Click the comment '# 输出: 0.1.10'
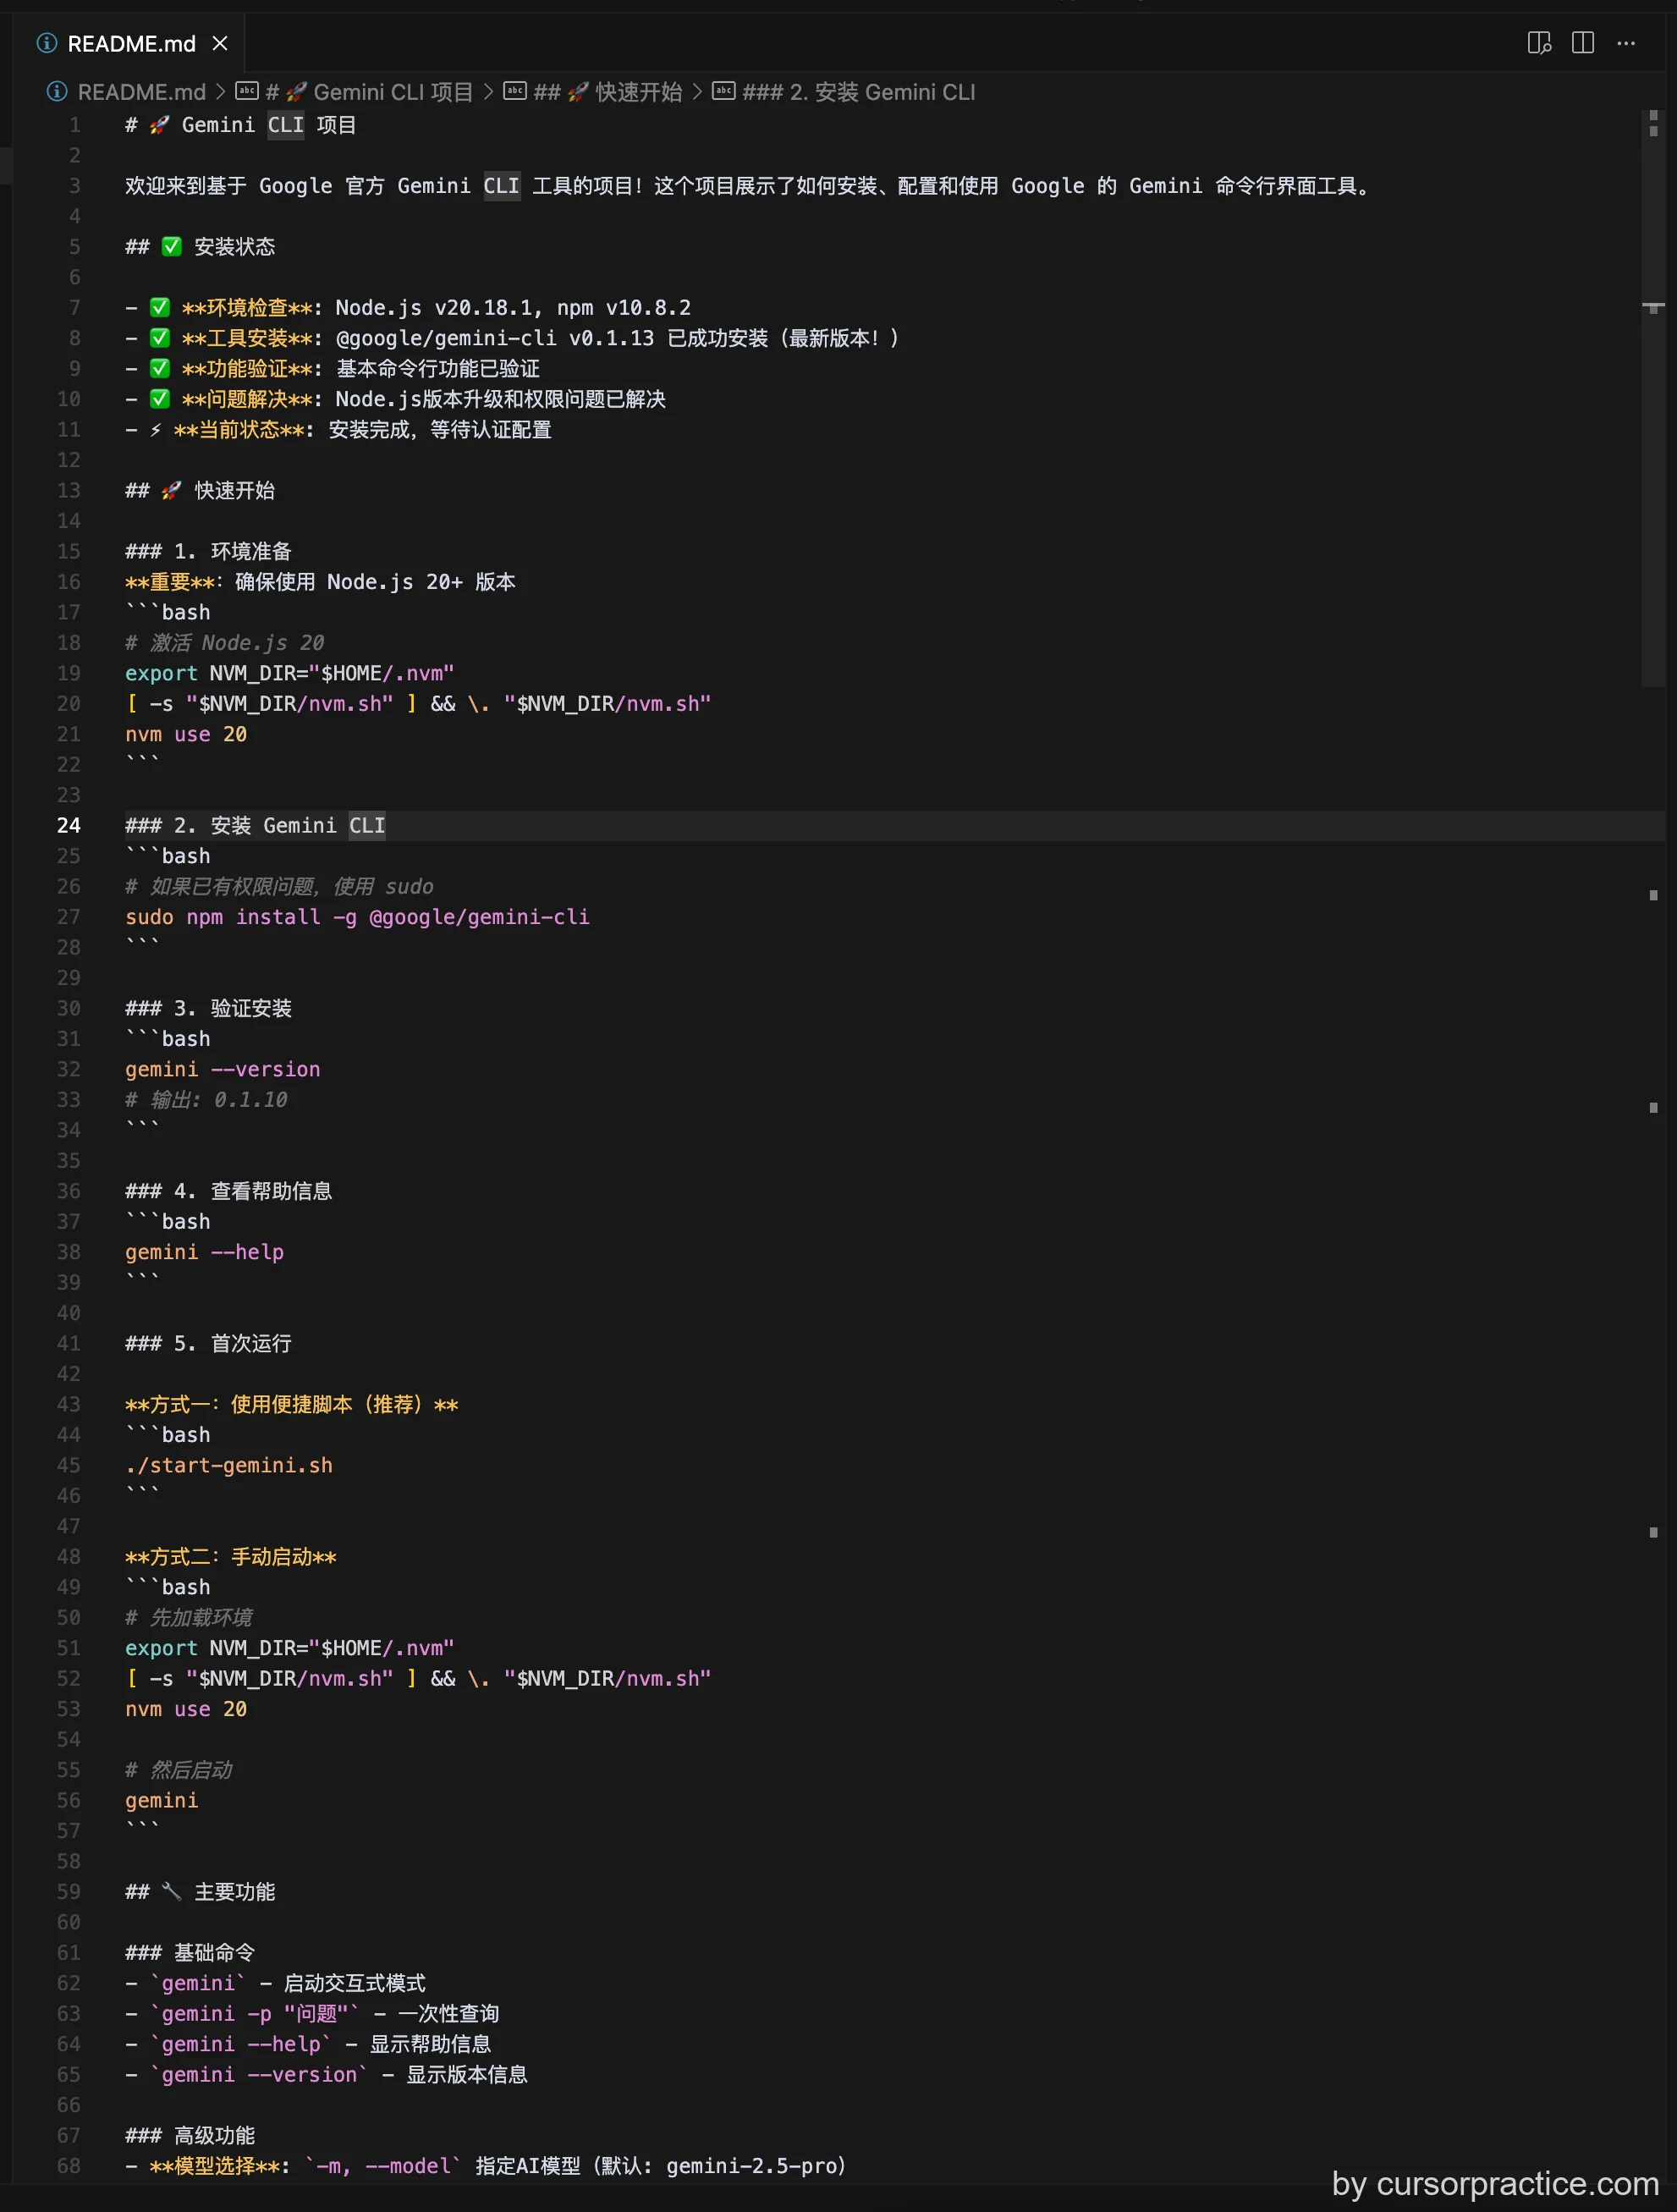Screen dimensions: 1677x2212 pyautogui.click(x=206, y=1100)
